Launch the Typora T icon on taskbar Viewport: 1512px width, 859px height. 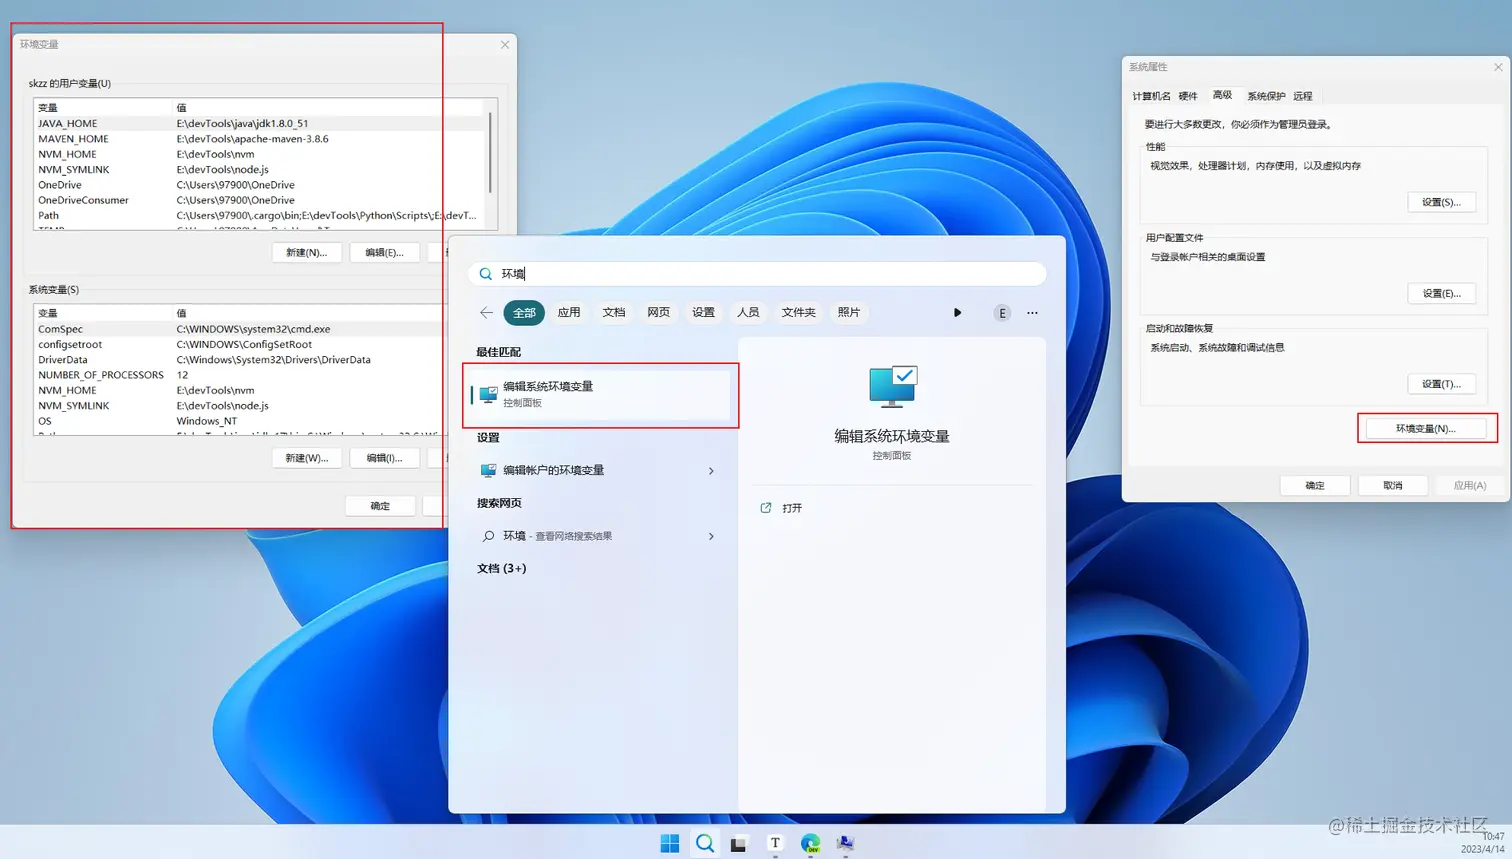pos(775,843)
